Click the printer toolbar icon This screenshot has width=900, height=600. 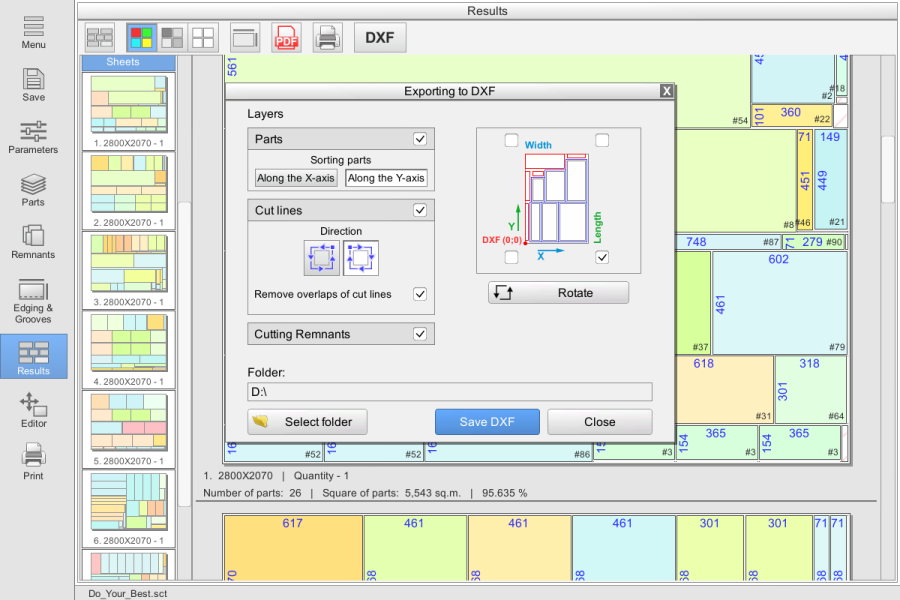click(328, 38)
